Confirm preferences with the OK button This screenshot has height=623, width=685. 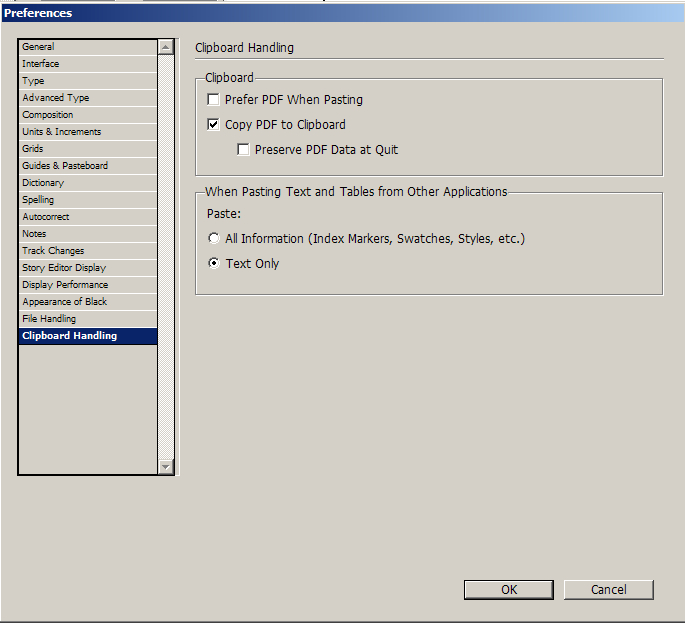[509, 590]
